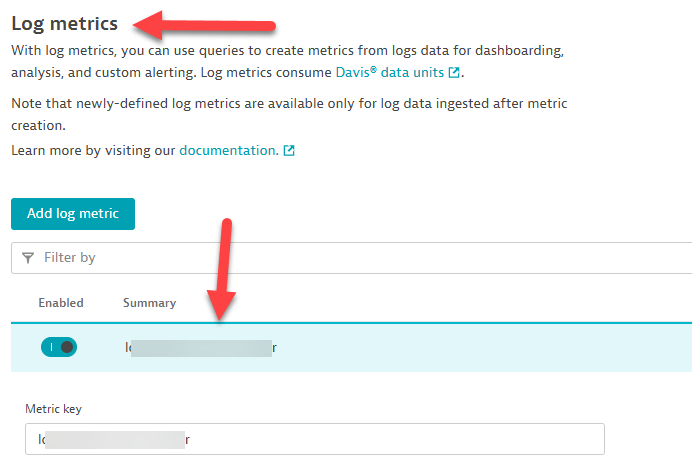Click the Log metrics page heading
The width and height of the screenshot is (692, 476).
coord(64,23)
